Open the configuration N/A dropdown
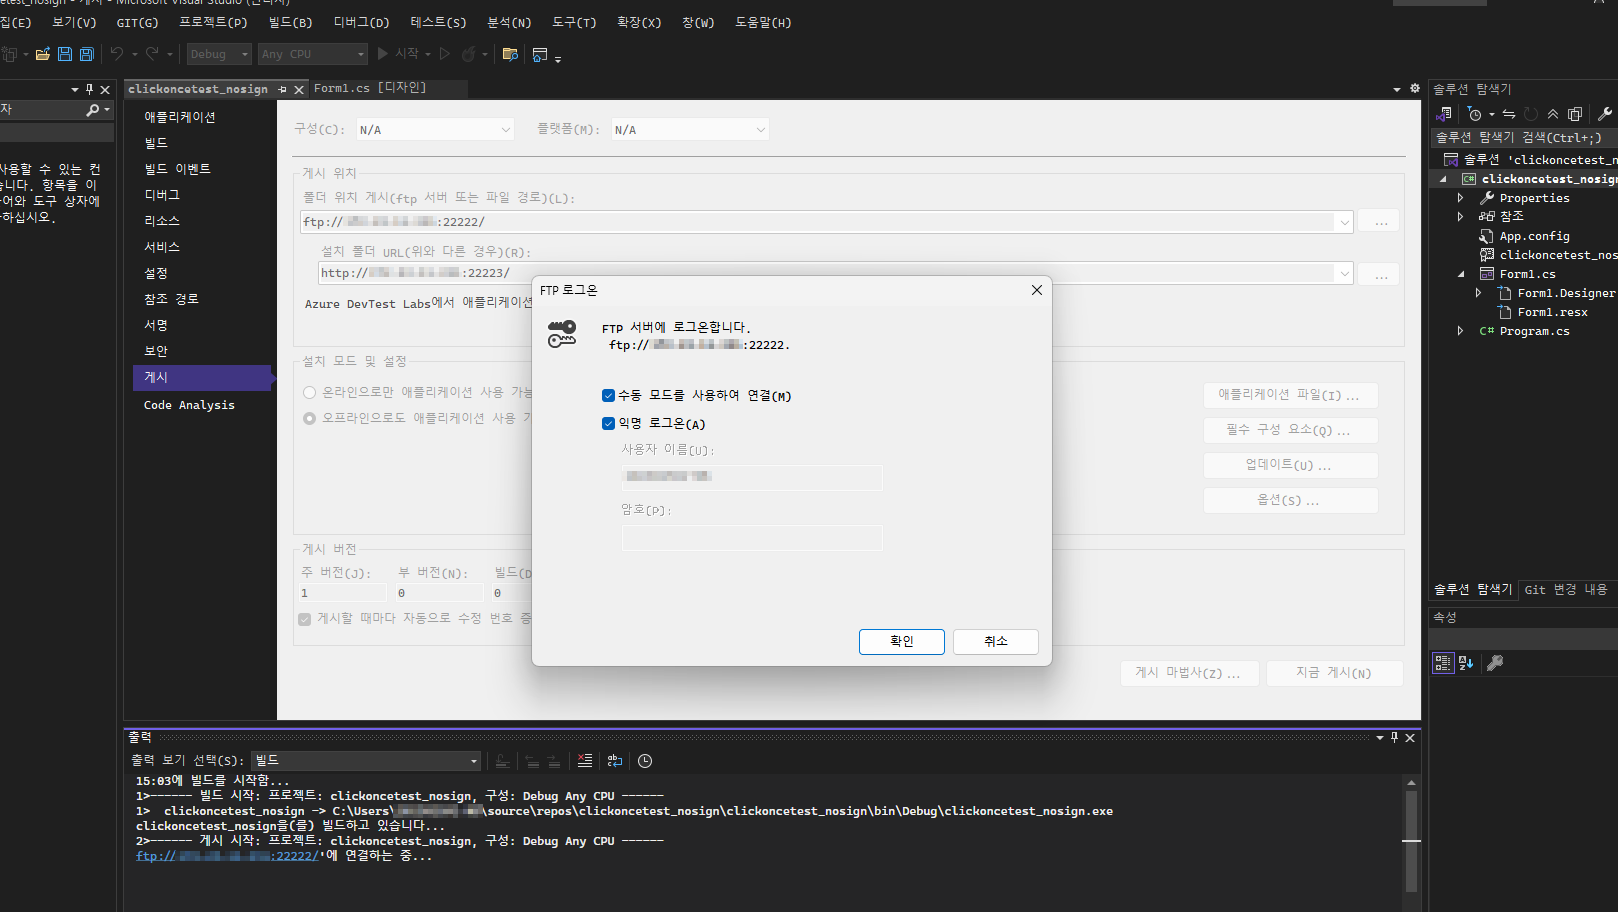This screenshot has height=912, width=1618. coord(435,130)
